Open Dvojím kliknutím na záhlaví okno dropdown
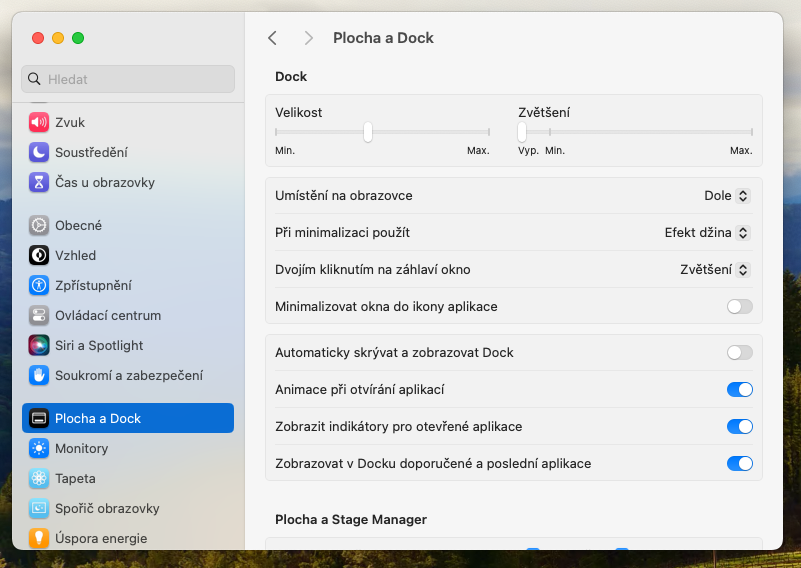Viewport: 801px width, 568px height. pos(715,270)
